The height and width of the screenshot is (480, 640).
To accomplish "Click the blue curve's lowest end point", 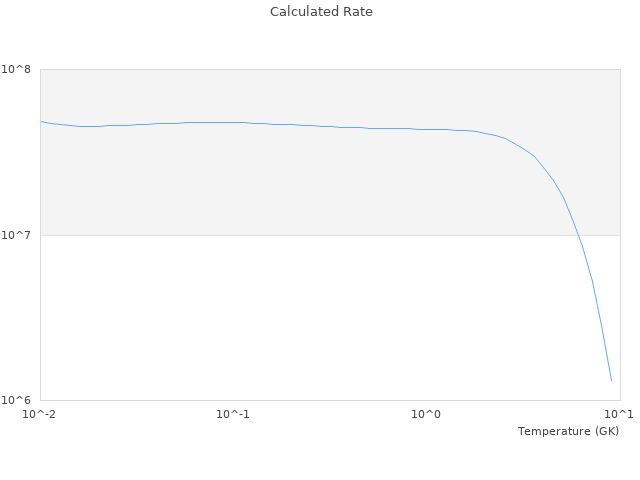I will pyautogui.click(x=611, y=380).
